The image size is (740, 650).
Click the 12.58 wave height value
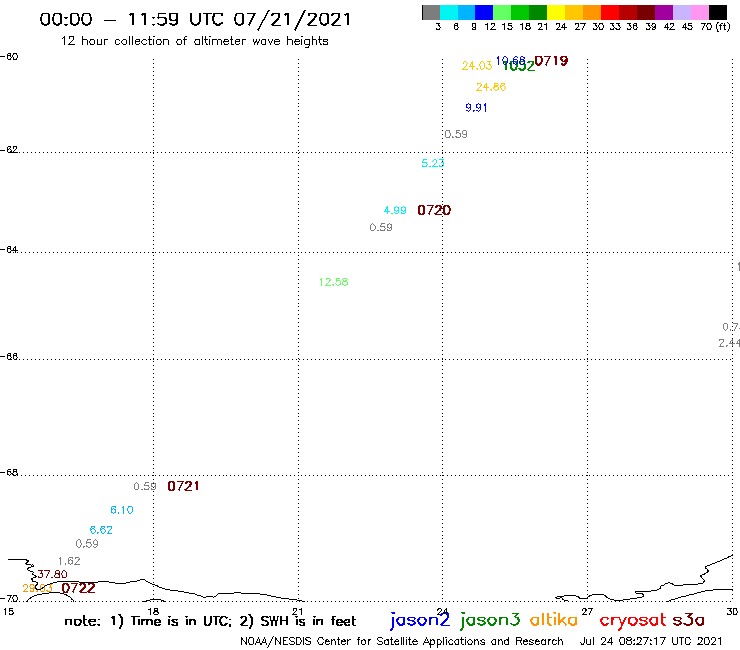334,282
